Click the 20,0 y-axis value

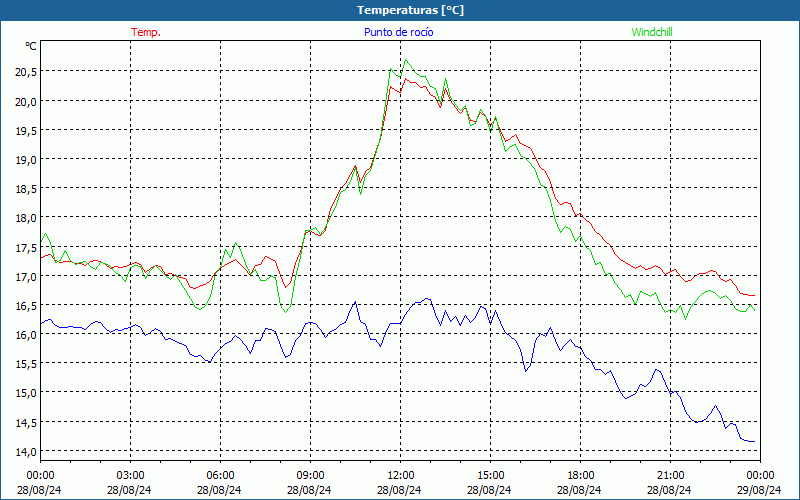pos(26,102)
